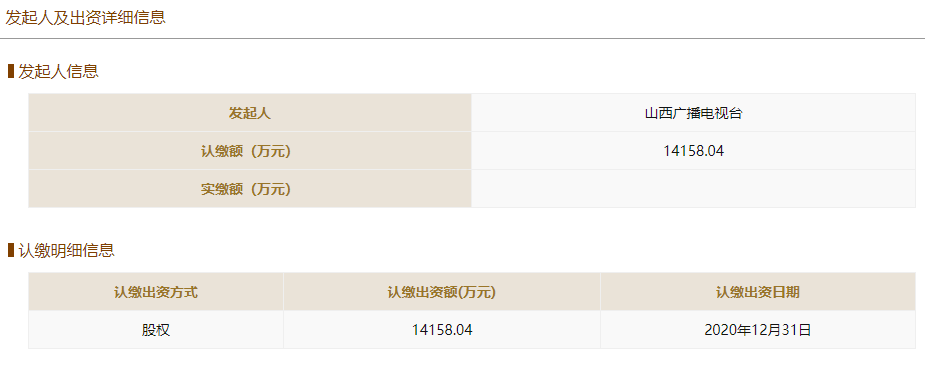Click the 股权 data row in 认缴明细 table
The height and width of the screenshot is (369, 925).
[x=472, y=330]
